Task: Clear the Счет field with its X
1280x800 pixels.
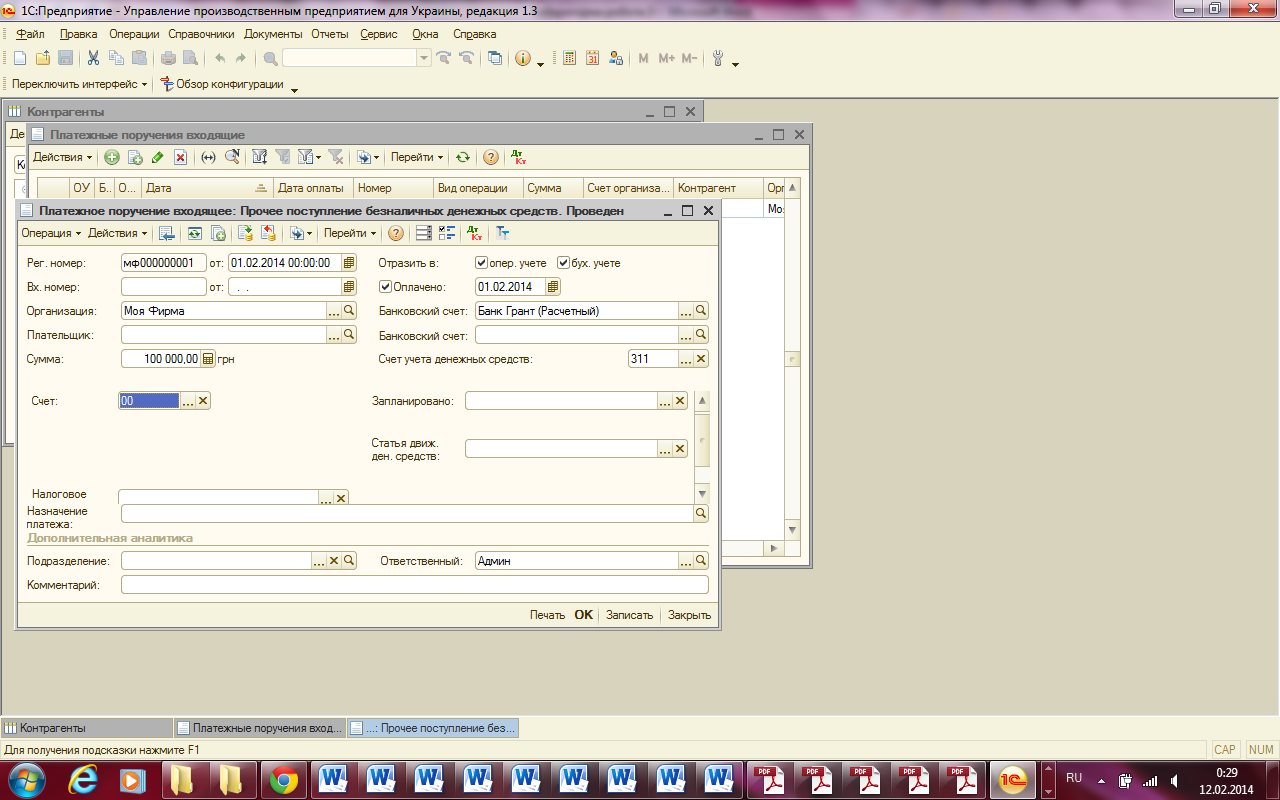Action: click(203, 401)
